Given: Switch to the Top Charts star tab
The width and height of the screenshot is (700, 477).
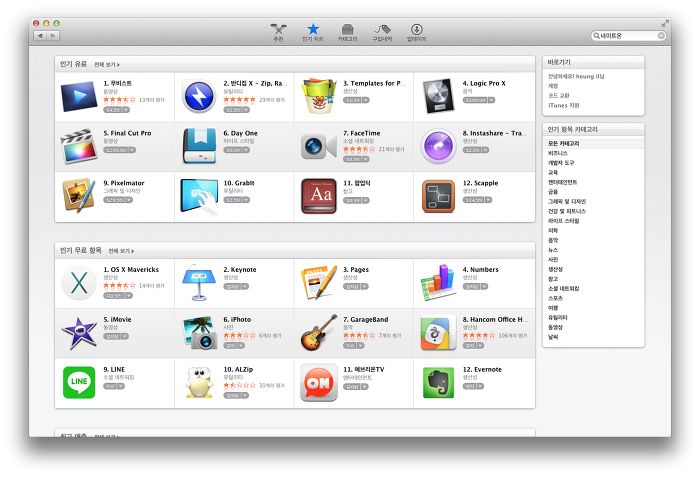Looking at the screenshot, I should coord(313,33).
